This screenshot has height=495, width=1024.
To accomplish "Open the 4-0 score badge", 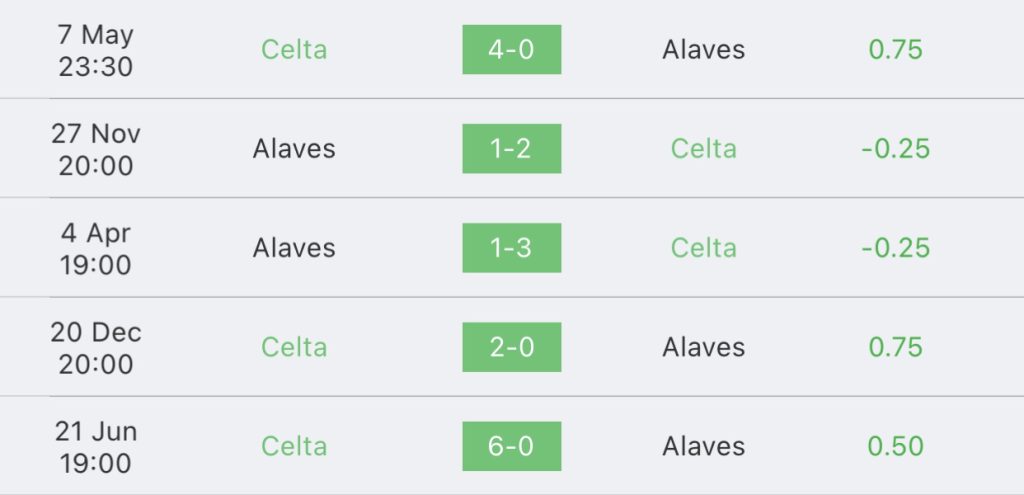I will (511, 50).
